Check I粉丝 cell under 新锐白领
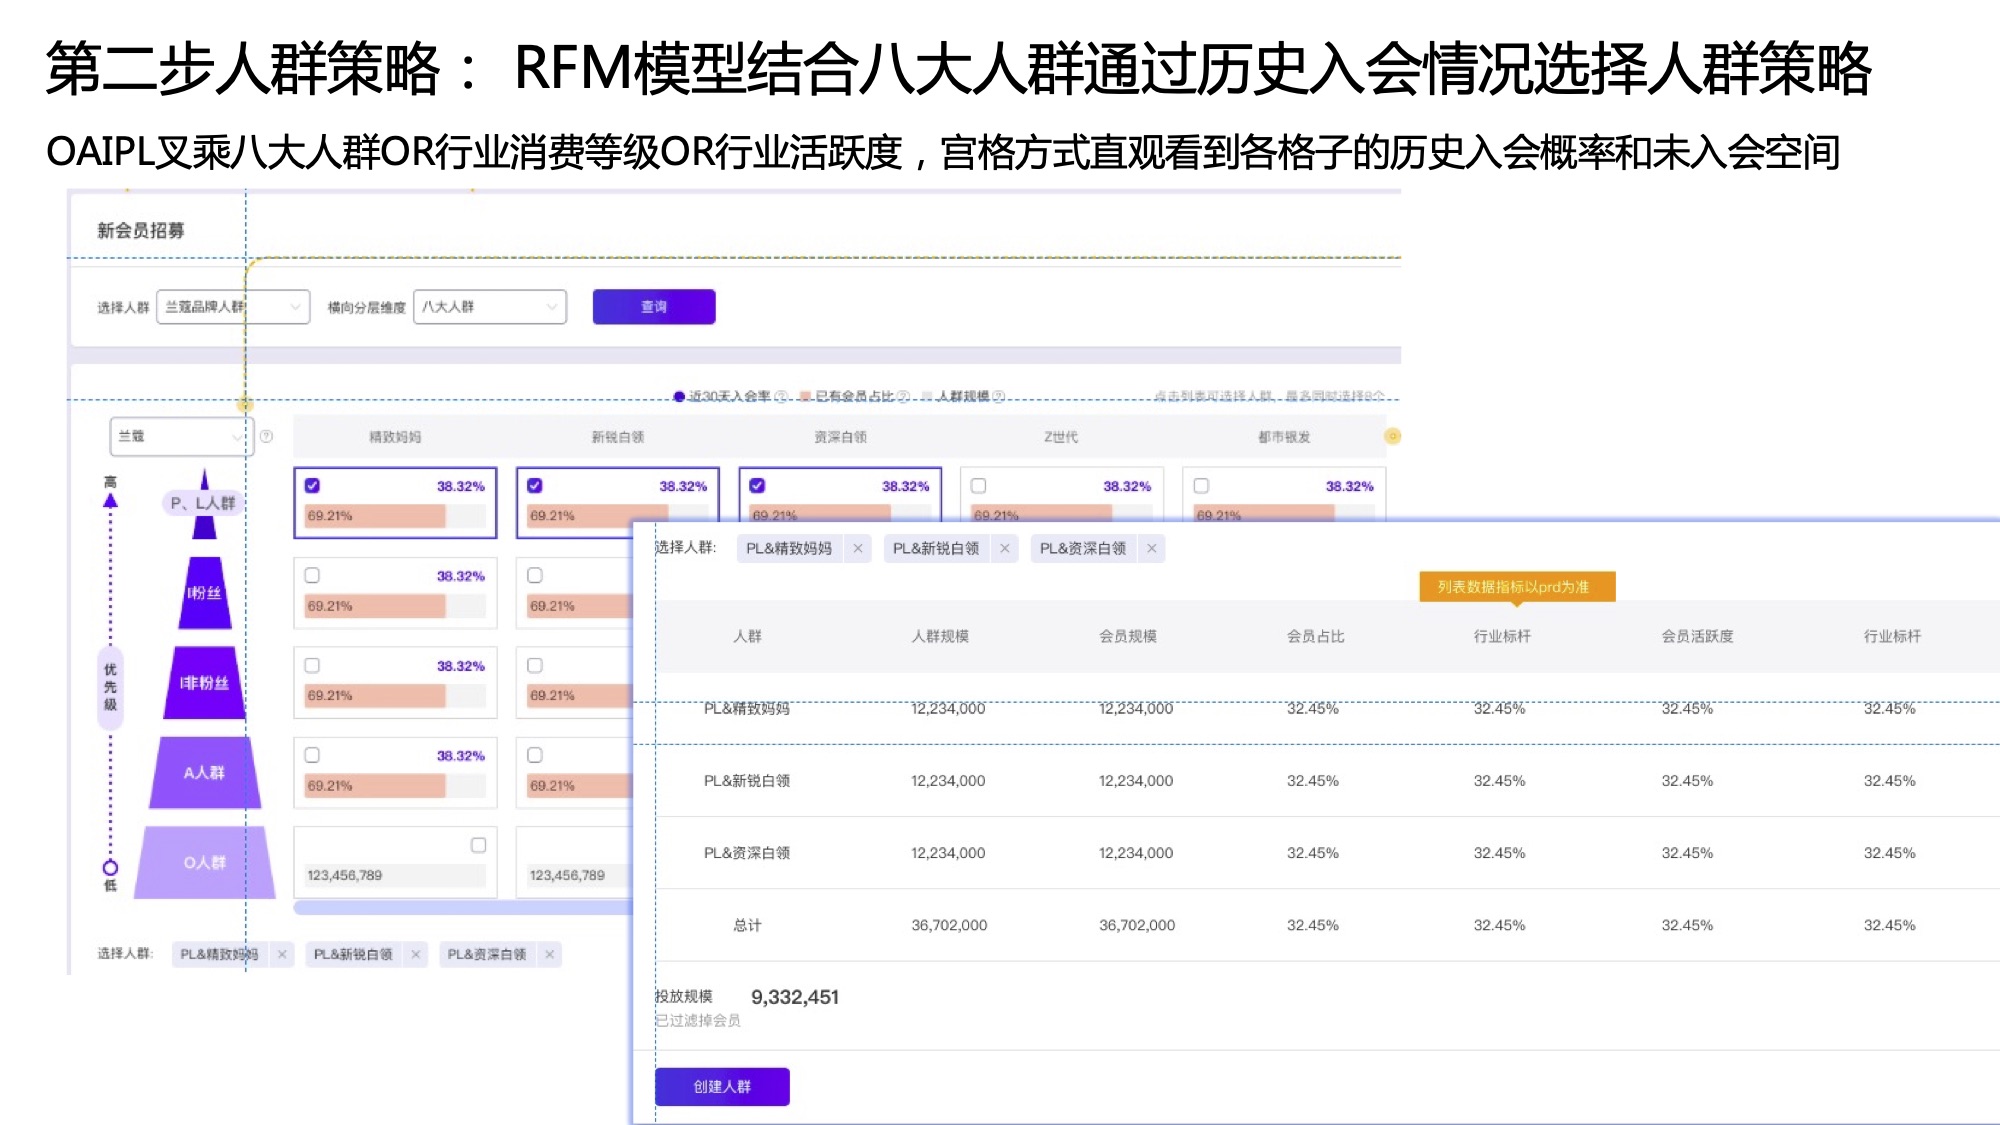Viewport: 2000px width, 1125px height. pos(535,575)
